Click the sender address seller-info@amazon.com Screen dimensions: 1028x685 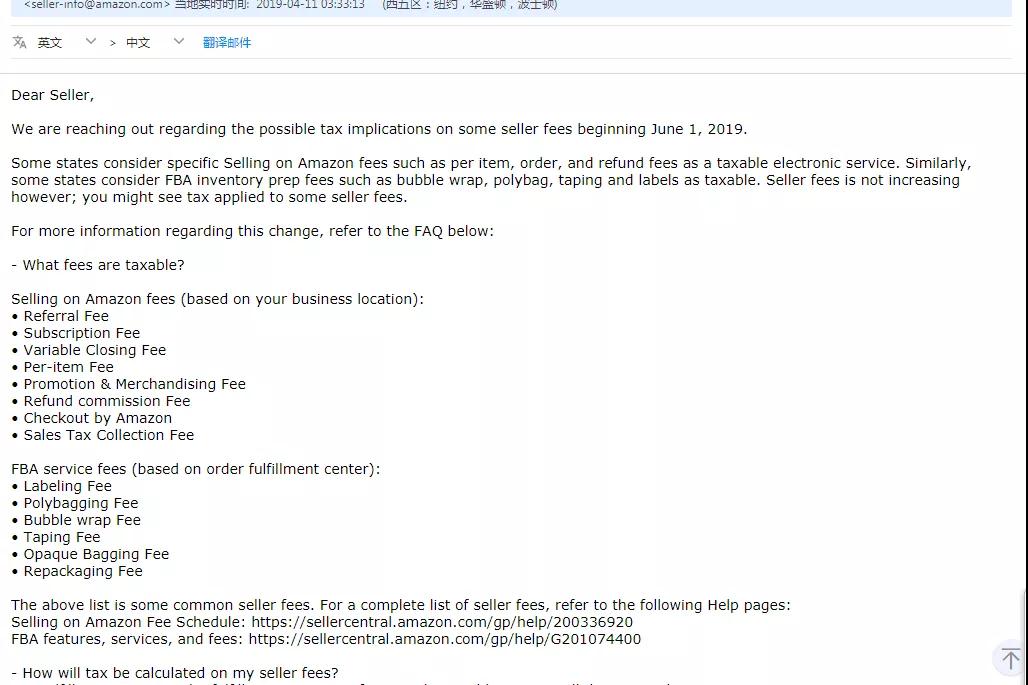[x=97, y=5]
